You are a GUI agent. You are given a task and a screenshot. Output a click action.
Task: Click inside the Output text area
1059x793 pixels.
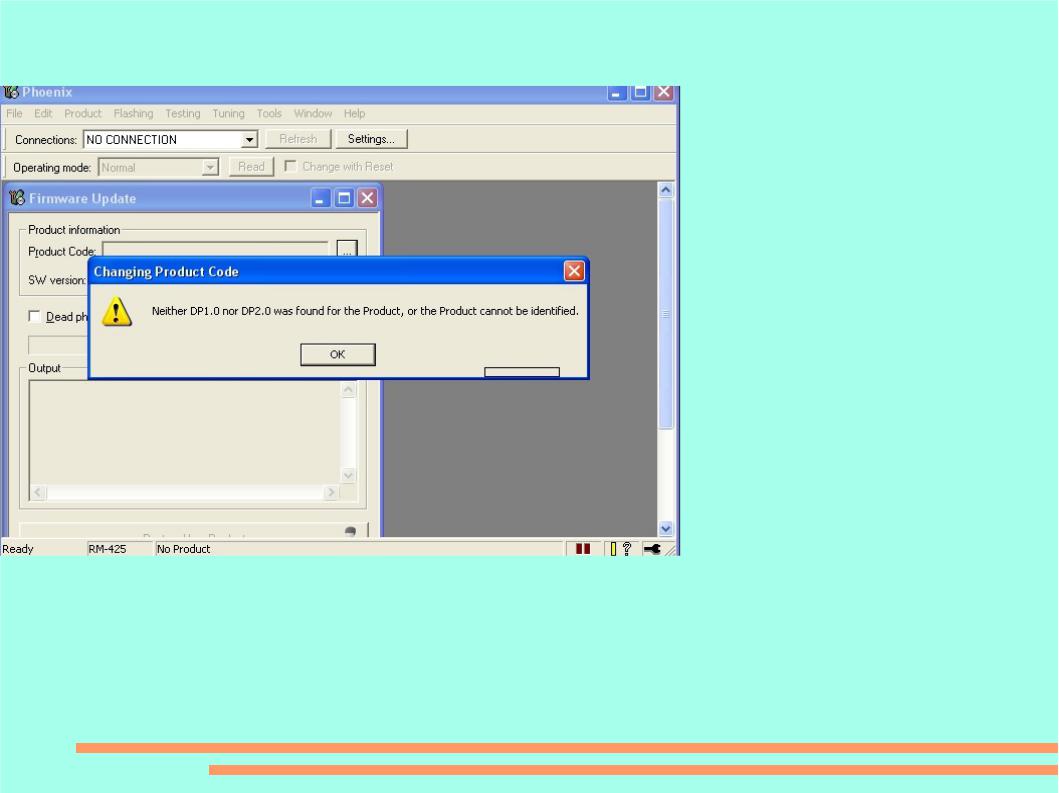click(x=185, y=432)
